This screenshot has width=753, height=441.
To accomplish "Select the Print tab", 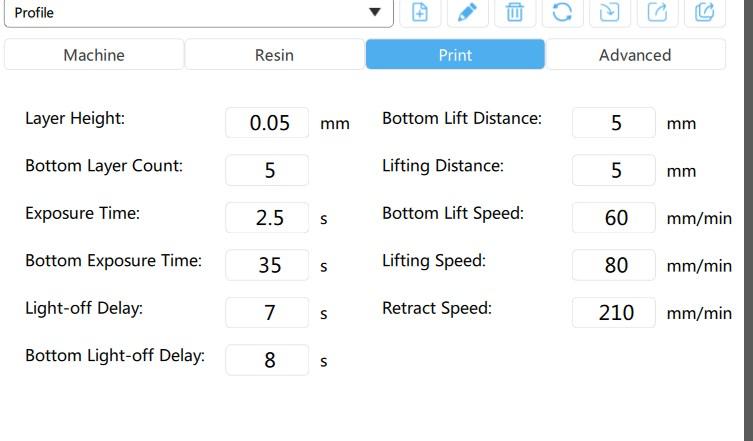I will pyautogui.click(x=455, y=54).
